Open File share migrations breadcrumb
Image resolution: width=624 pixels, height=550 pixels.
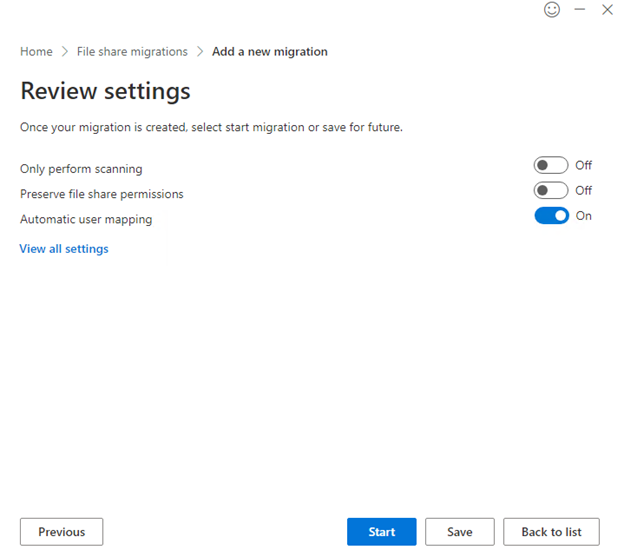132,52
